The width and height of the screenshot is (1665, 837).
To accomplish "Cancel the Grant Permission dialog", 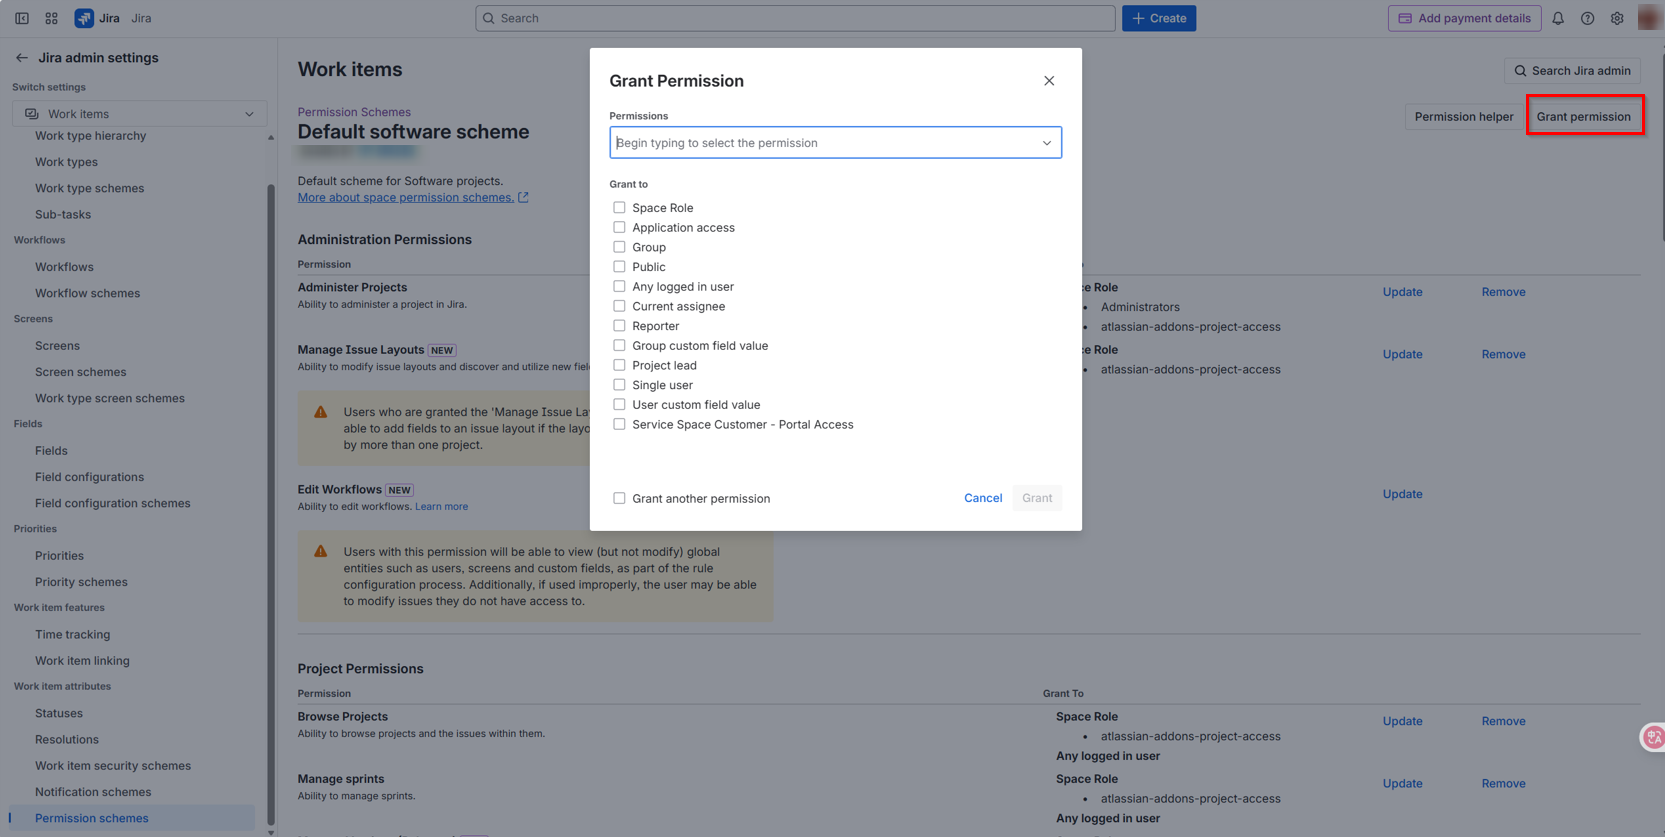I will (x=983, y=498).
